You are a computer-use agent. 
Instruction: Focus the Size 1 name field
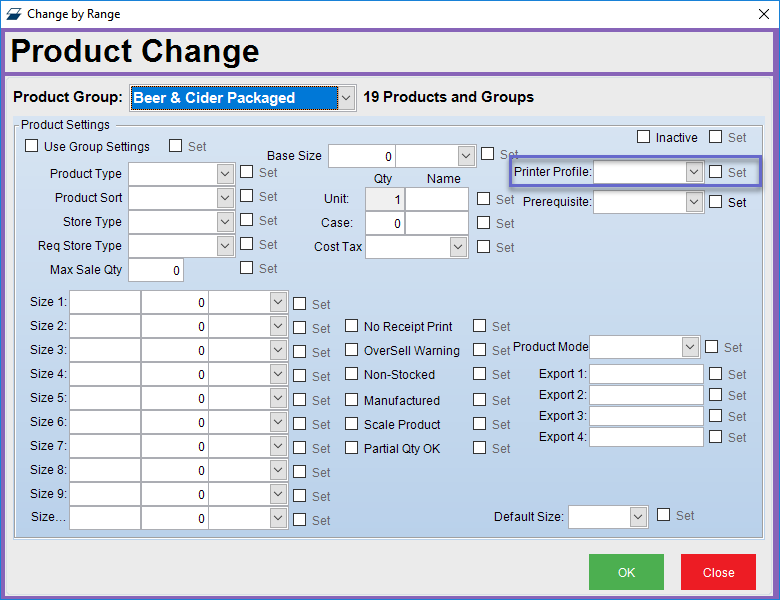point(105,302)
